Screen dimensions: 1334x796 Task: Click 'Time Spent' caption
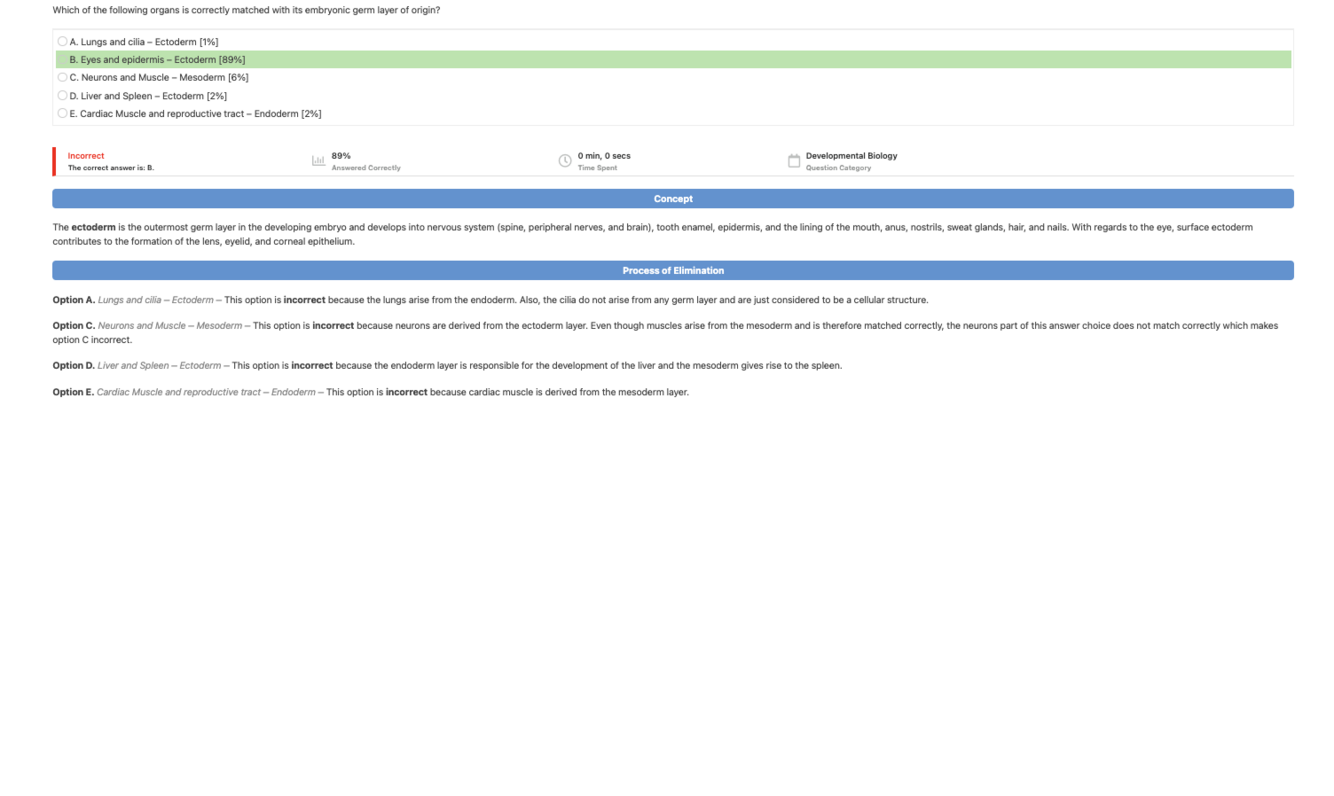[x=597, y=168]
